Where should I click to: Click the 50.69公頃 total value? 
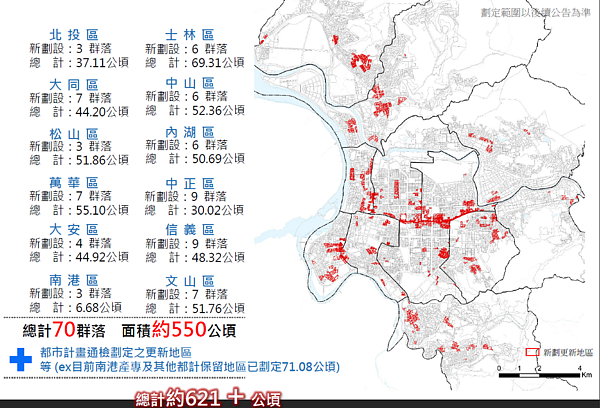point(218,159)
